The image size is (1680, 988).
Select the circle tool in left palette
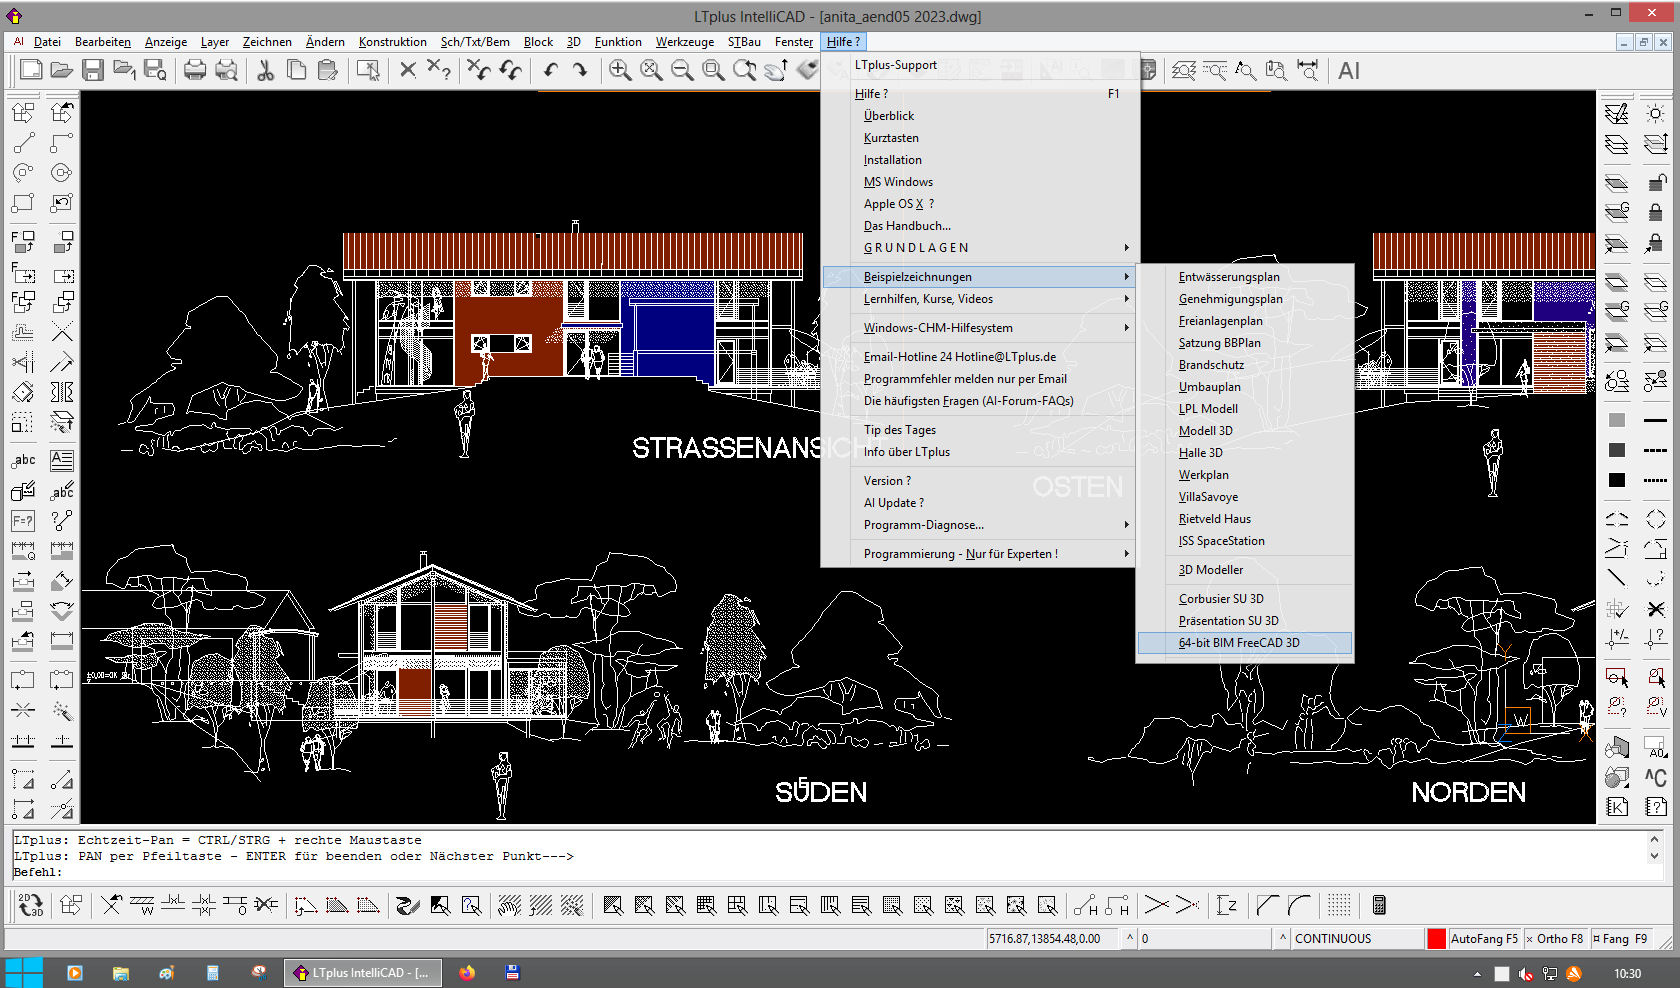click(62, 173)
